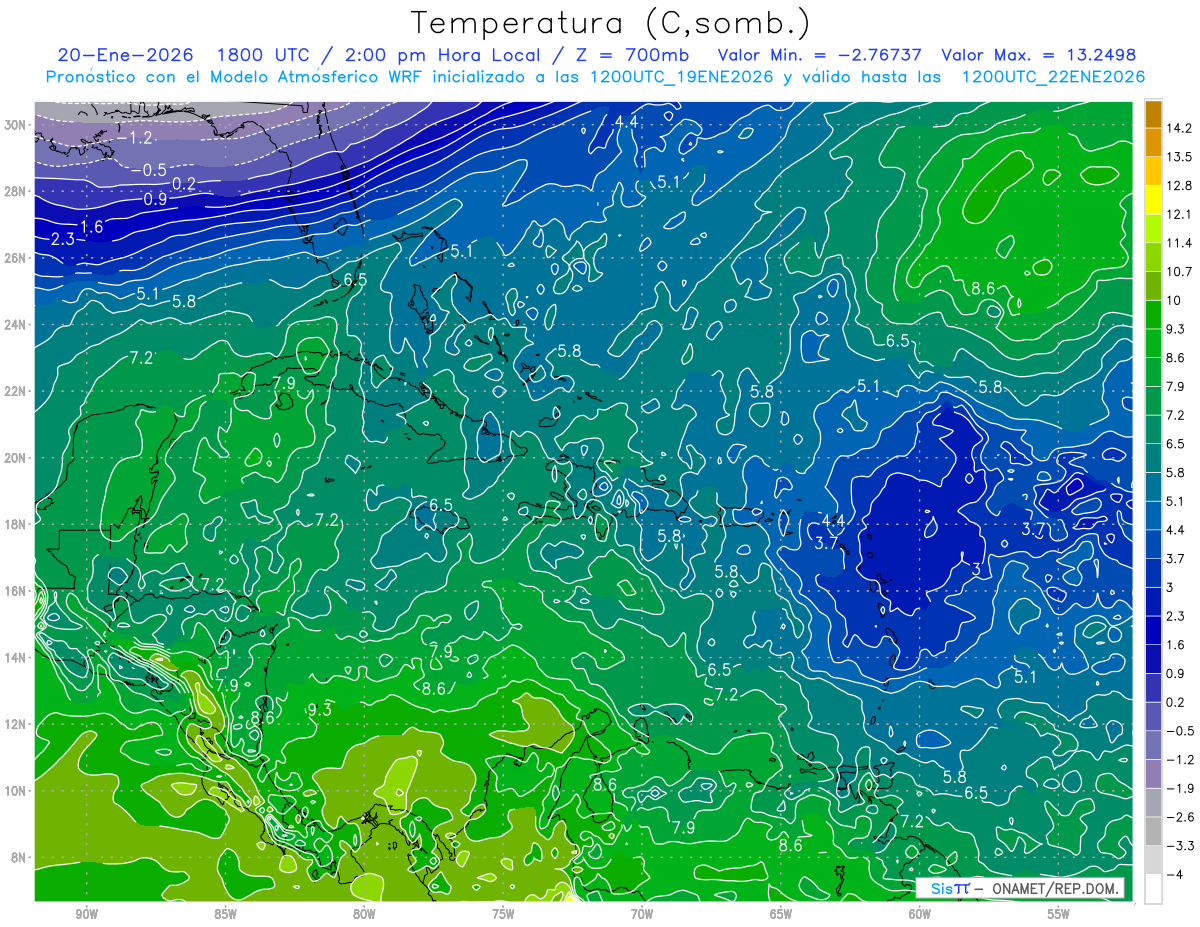Click the title "Temperatura (C,somb.)"
This screenshot has height=927, width=1200.
pos(610,23)
